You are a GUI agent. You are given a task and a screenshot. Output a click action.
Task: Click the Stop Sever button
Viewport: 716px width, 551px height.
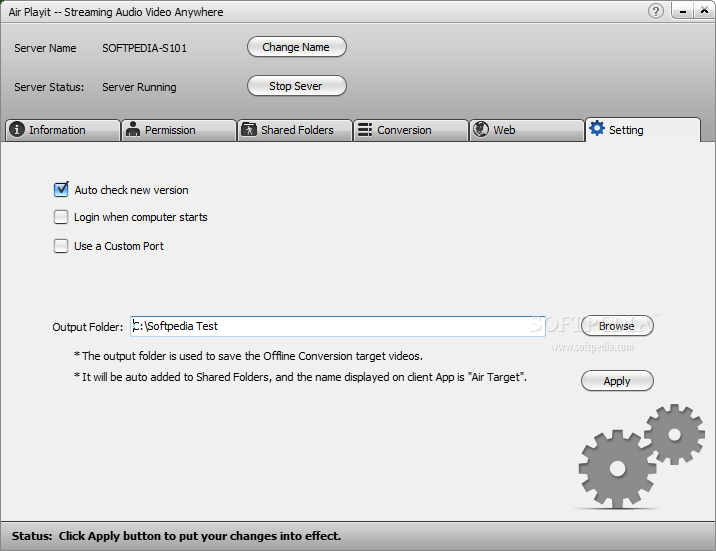point(297,86)
